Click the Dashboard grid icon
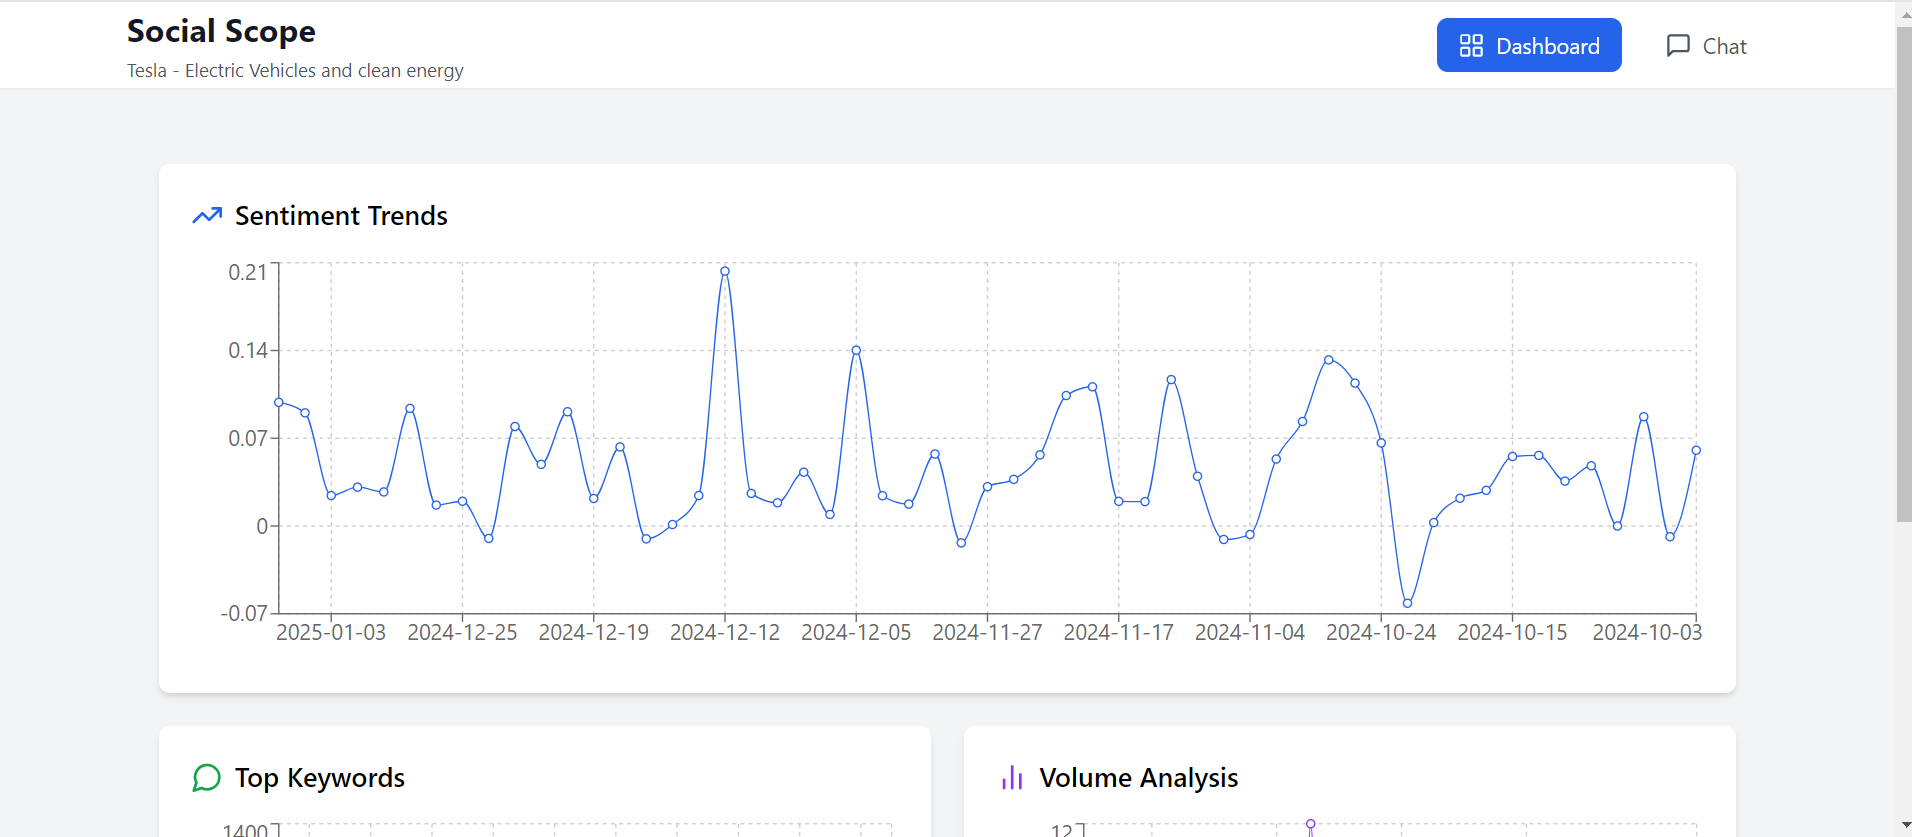This screenshot has height=837, width=1912. [x=1471, y=46]
